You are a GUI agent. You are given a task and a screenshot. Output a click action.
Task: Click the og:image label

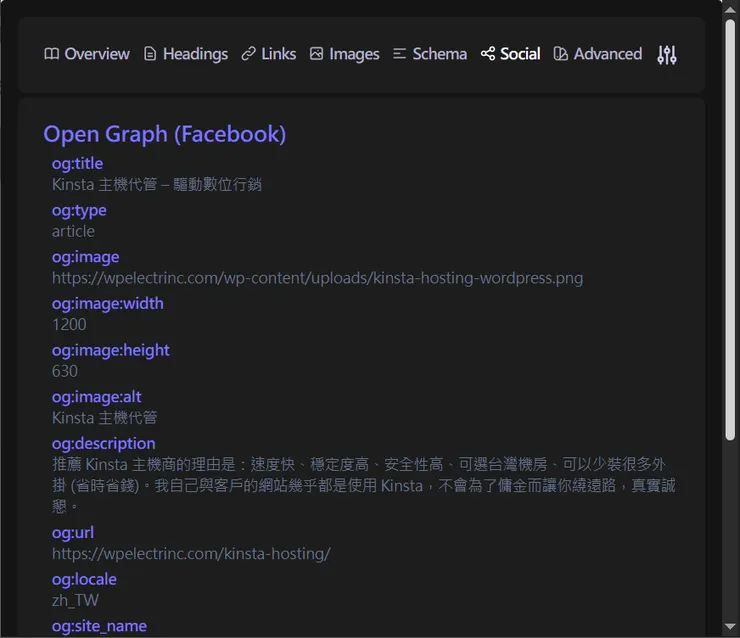pos(85,258)
